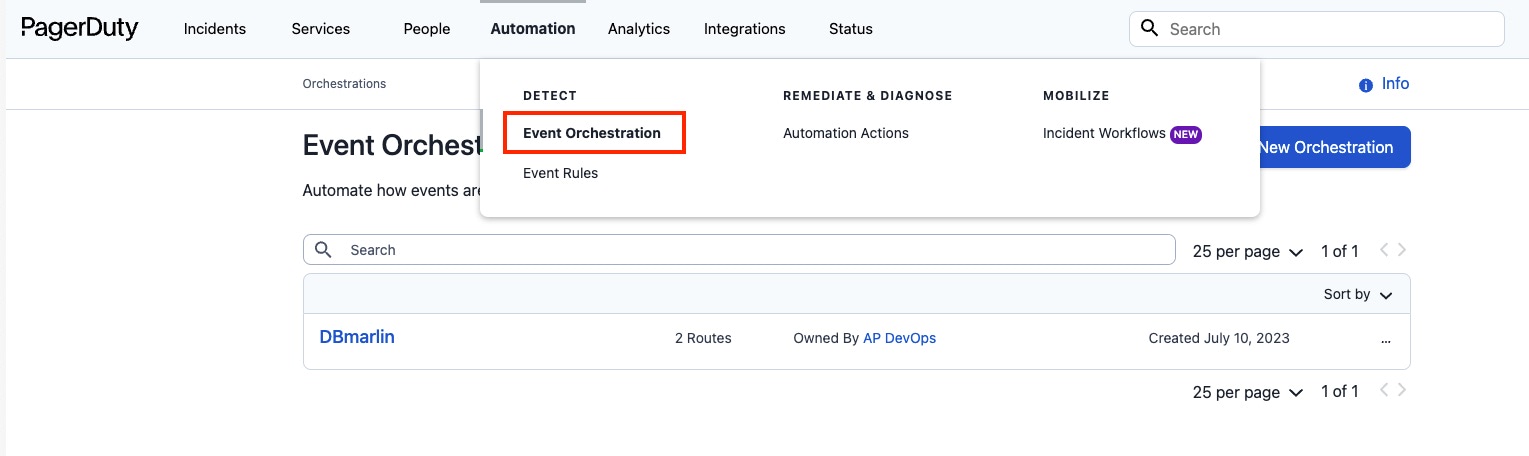Click the top 1 of 1 page indicator
1529x456 pixels.
pyautogui.click(x=1340, y=251)
